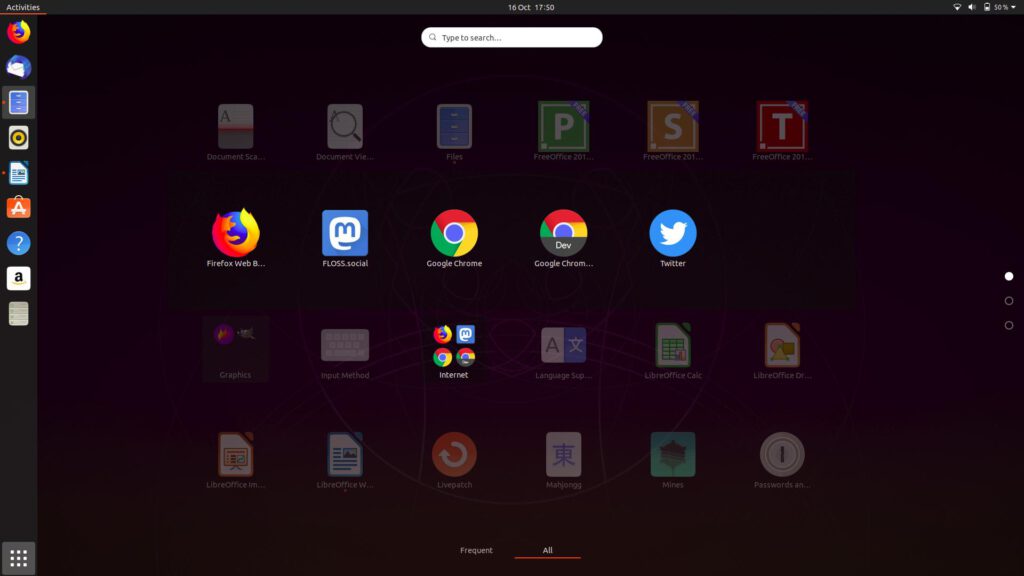Viewport: 1024px width, 576px height.
Task: Click the Type to search field
Action: [511, 37]
